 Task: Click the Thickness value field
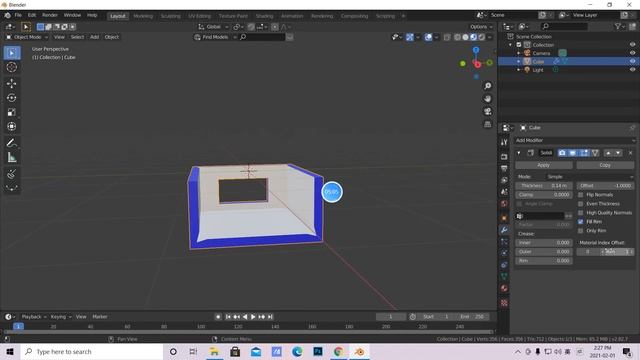544,186
